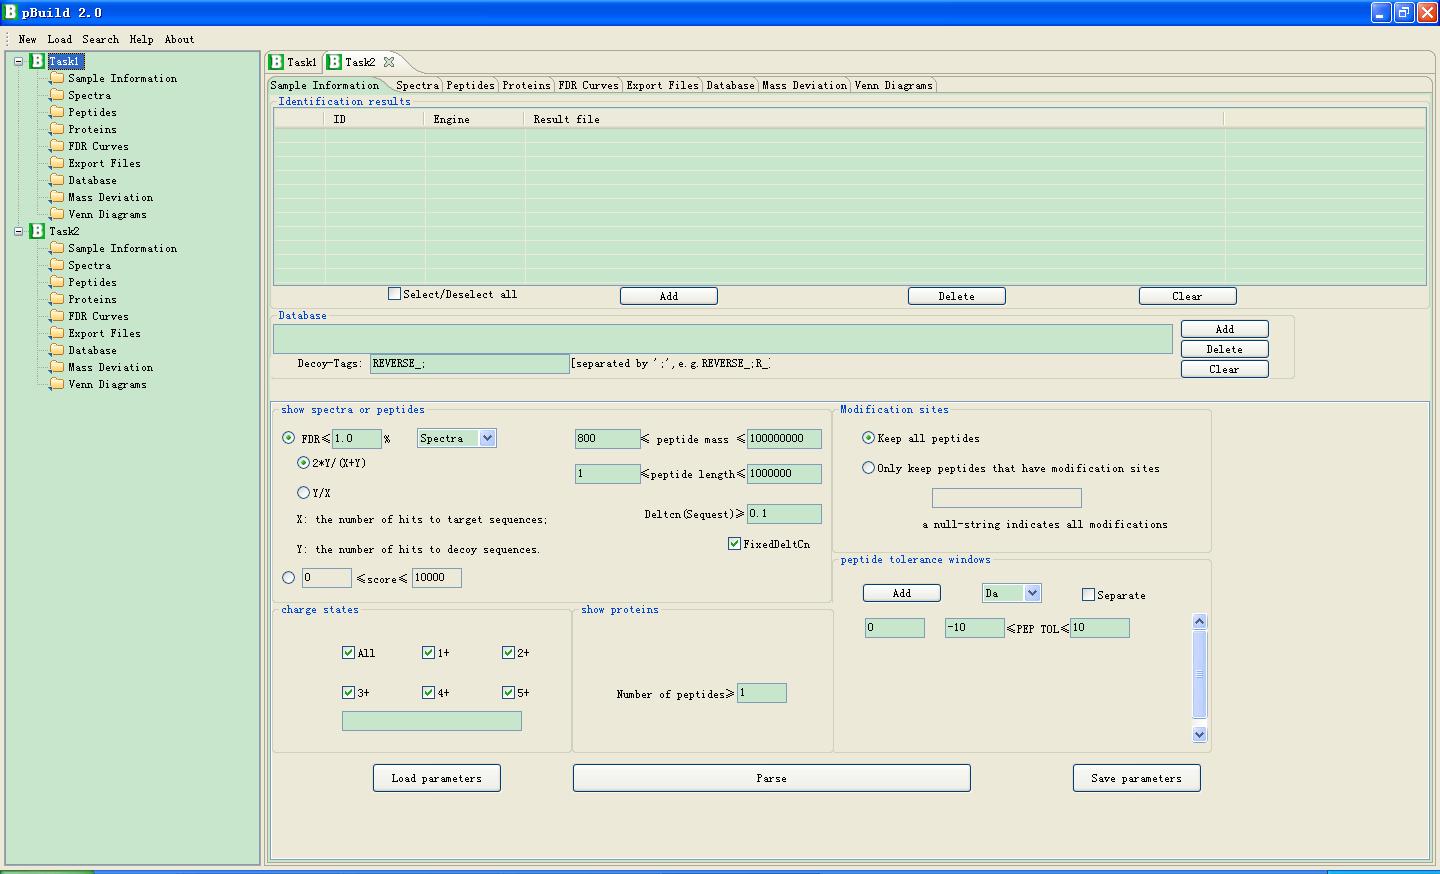1440x874 pixels.
Task: Switch to the FDR Curves tab
Action: [x=588, y=85]
